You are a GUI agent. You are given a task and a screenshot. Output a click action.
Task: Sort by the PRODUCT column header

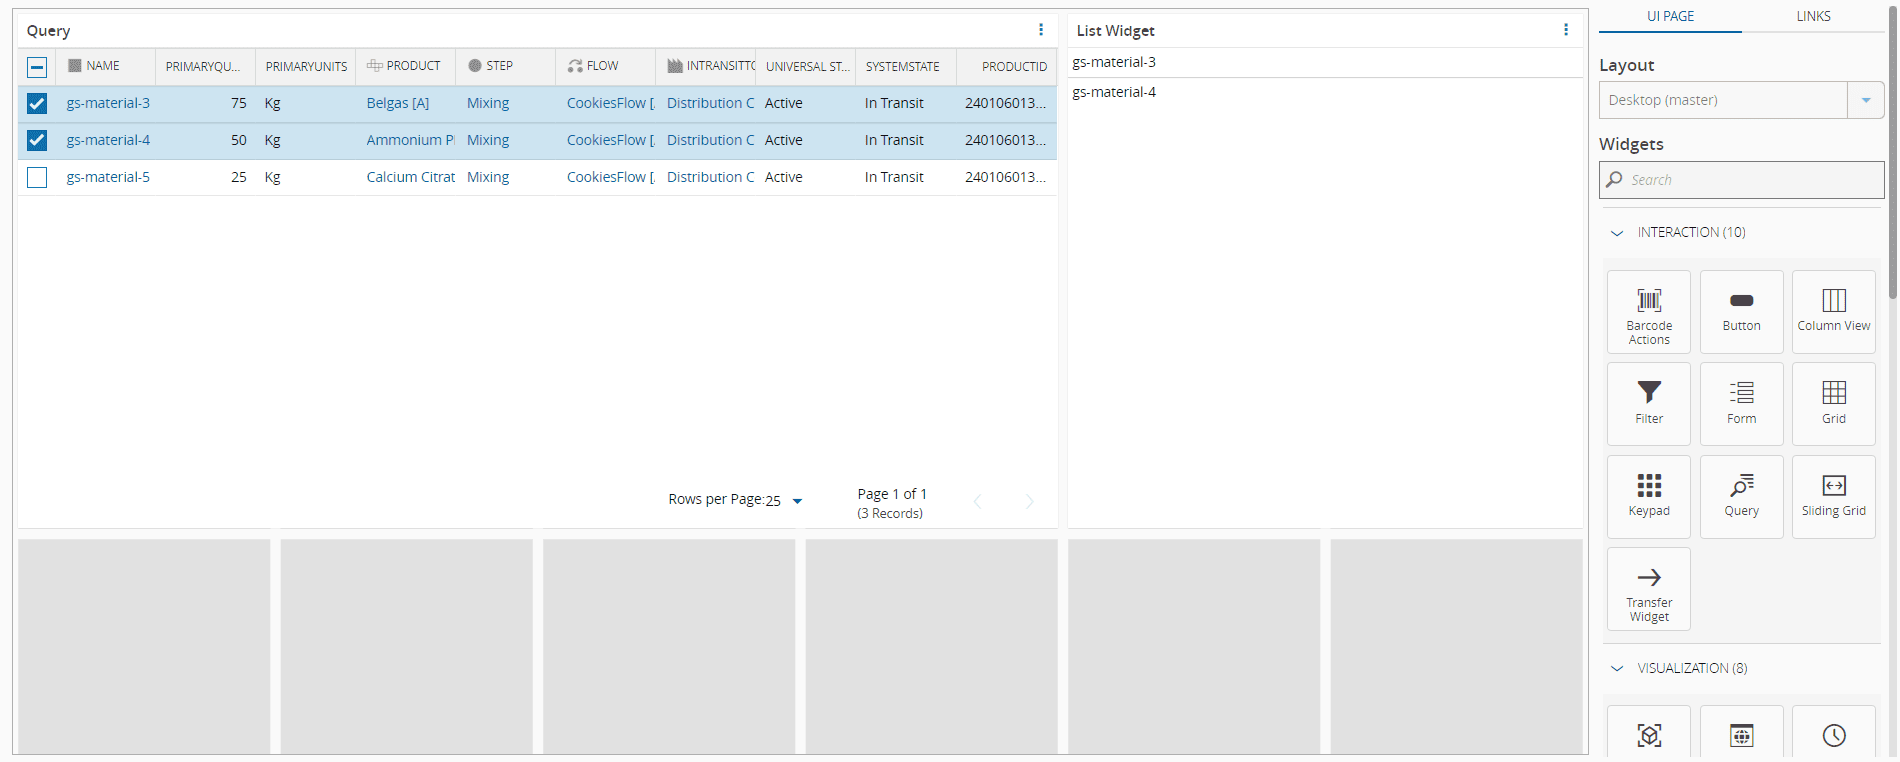point(405,66)
